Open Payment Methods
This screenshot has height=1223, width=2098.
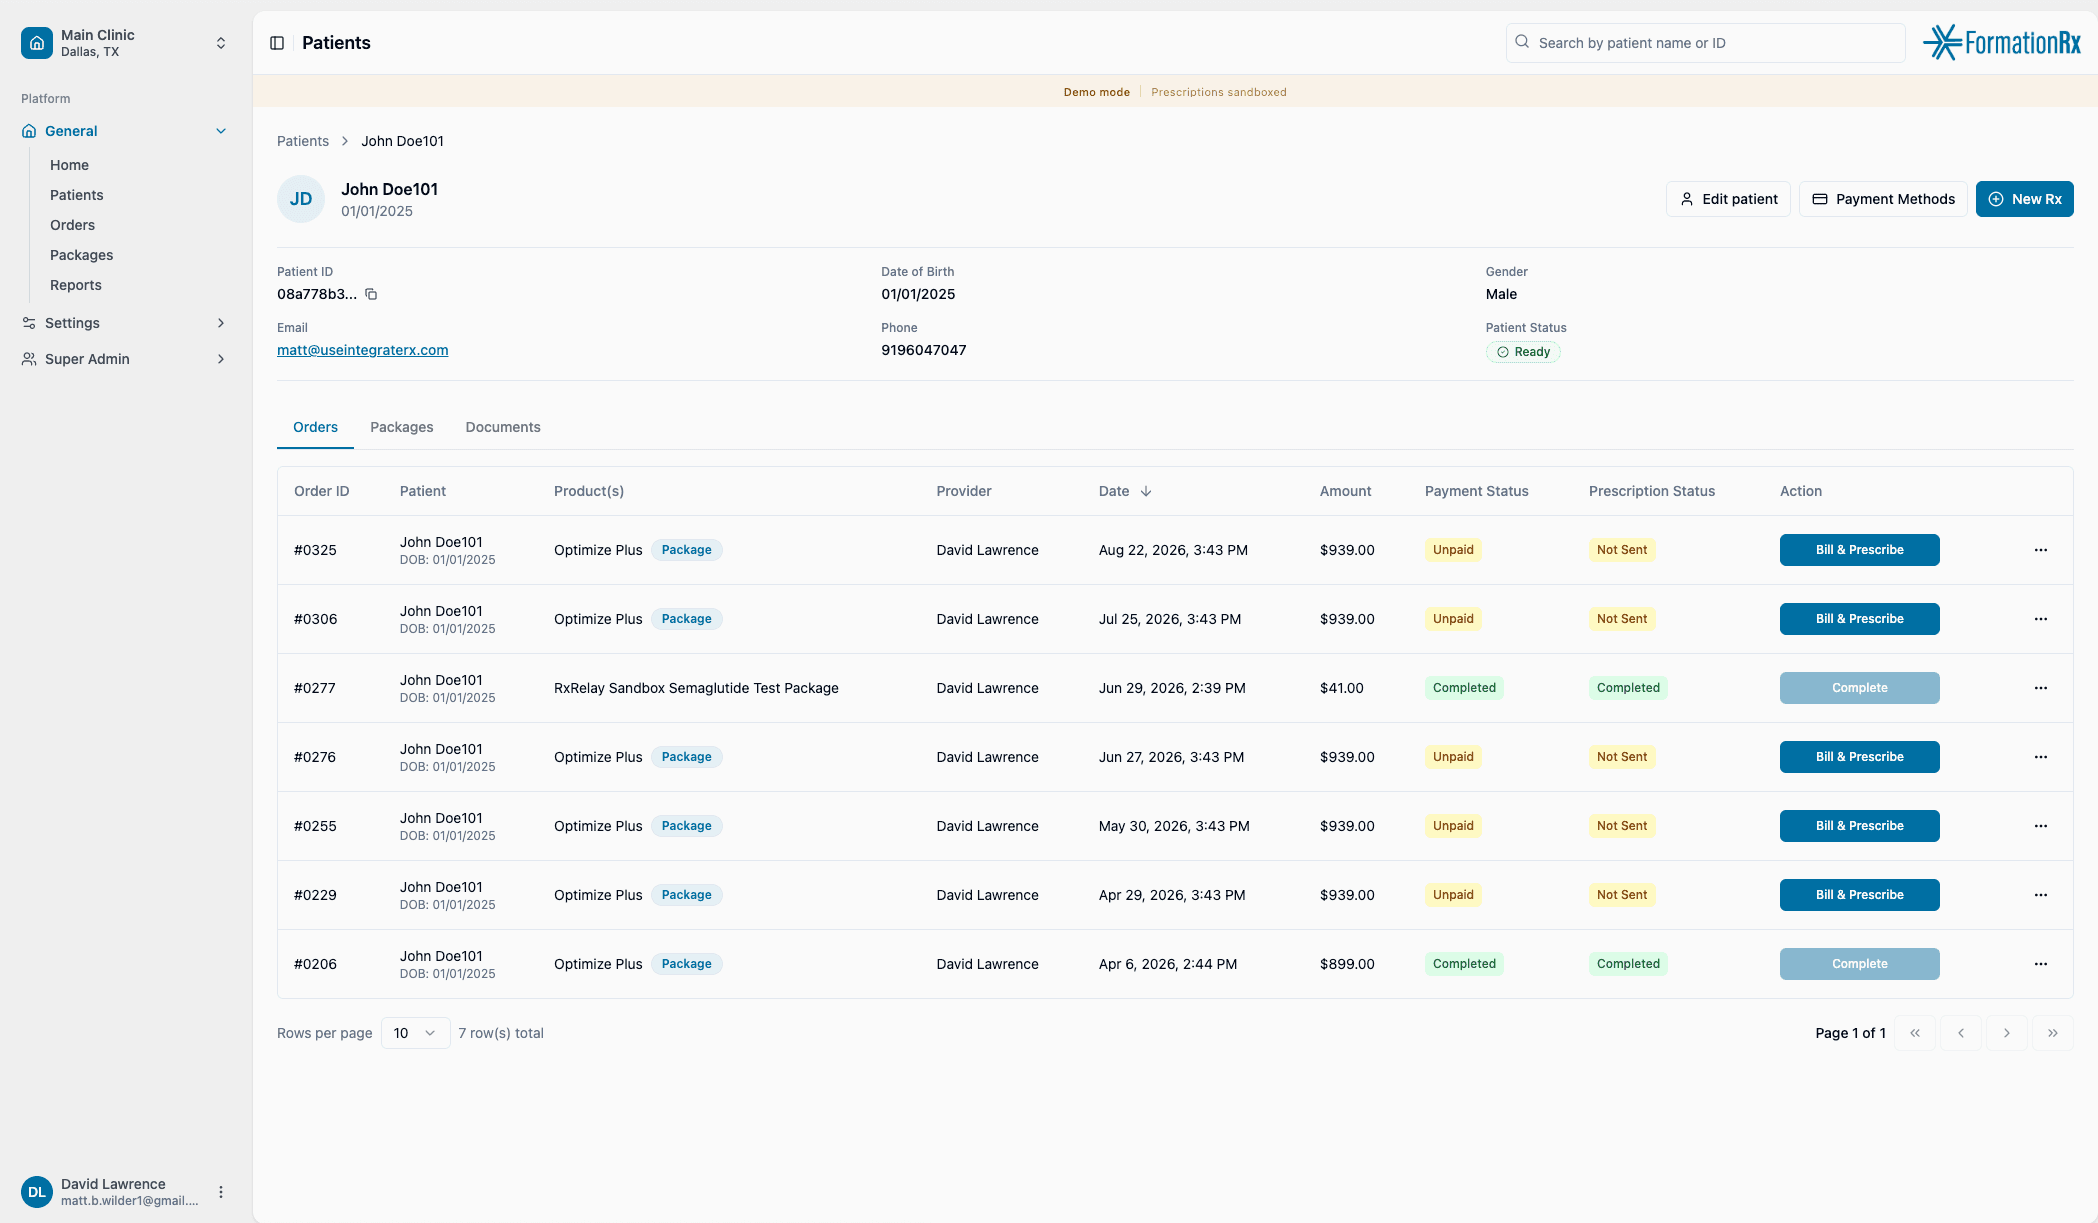[x=1883, y=199]
